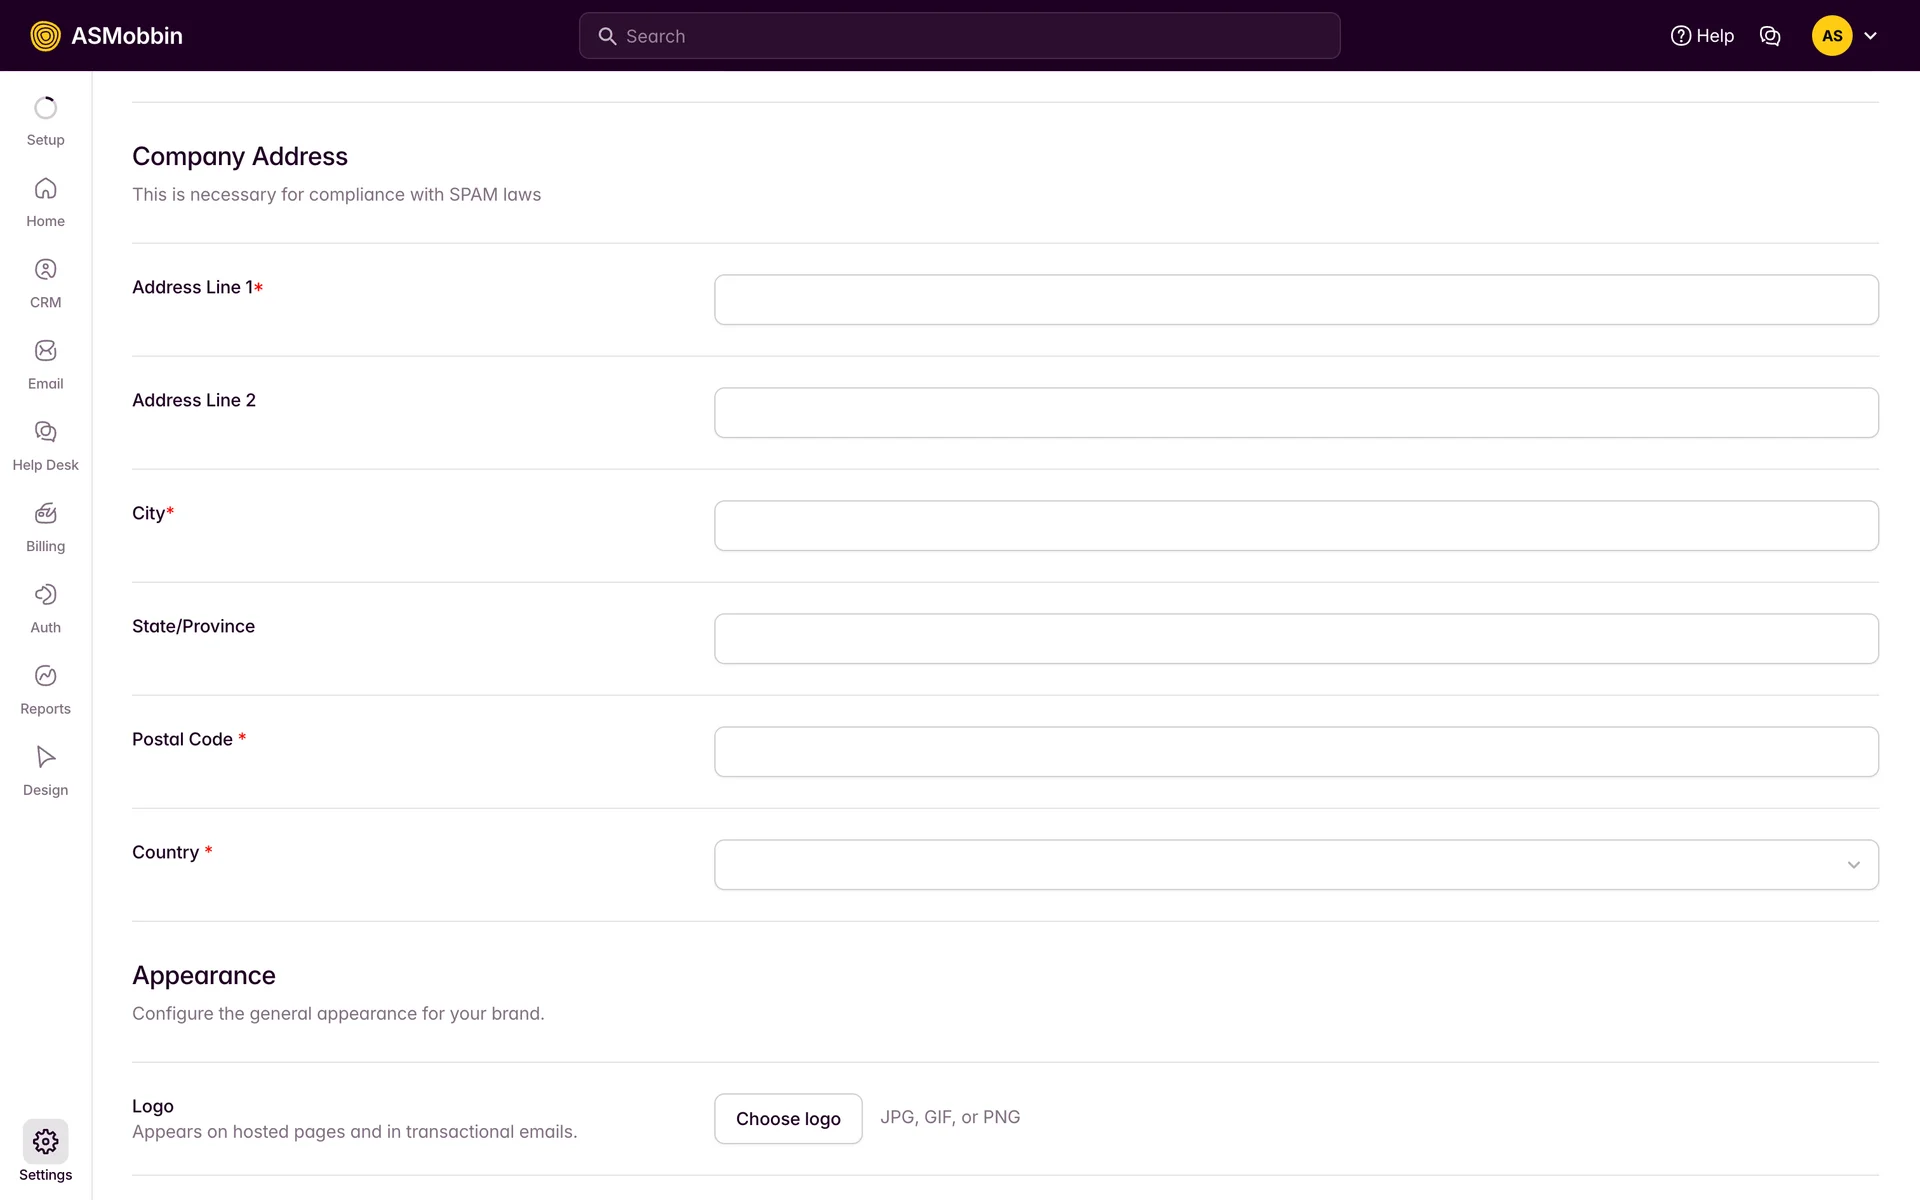Open the Auth section icon
The image size is (1920, 1200).
tap(45, 595)
